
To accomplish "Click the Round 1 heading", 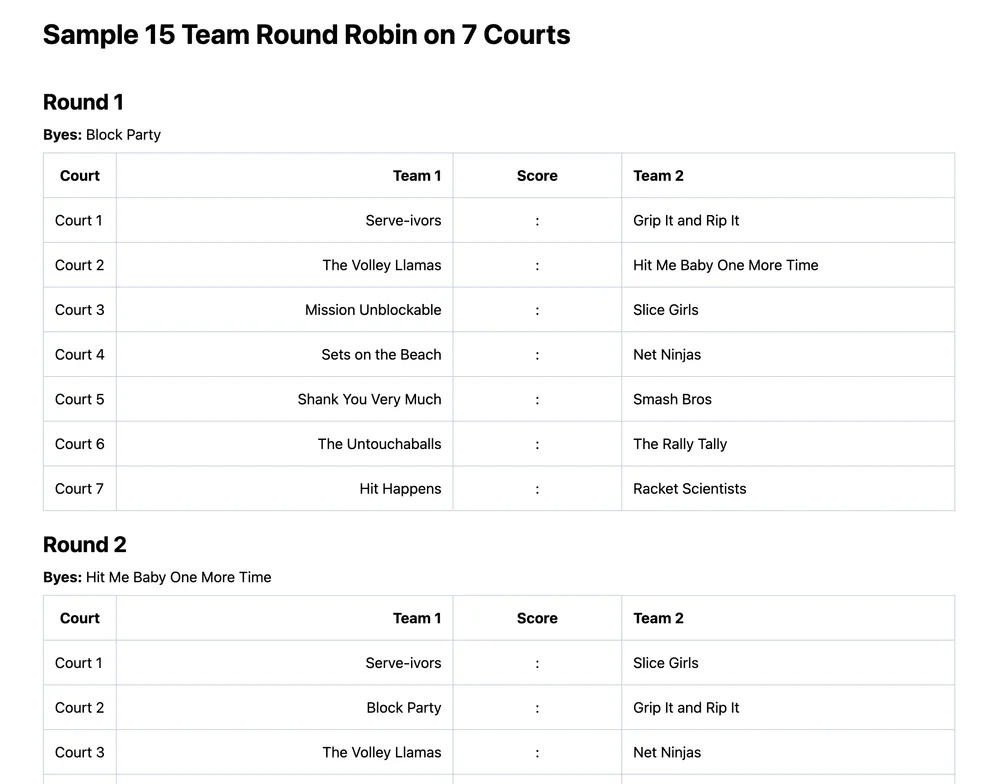I will pos(83,102).
